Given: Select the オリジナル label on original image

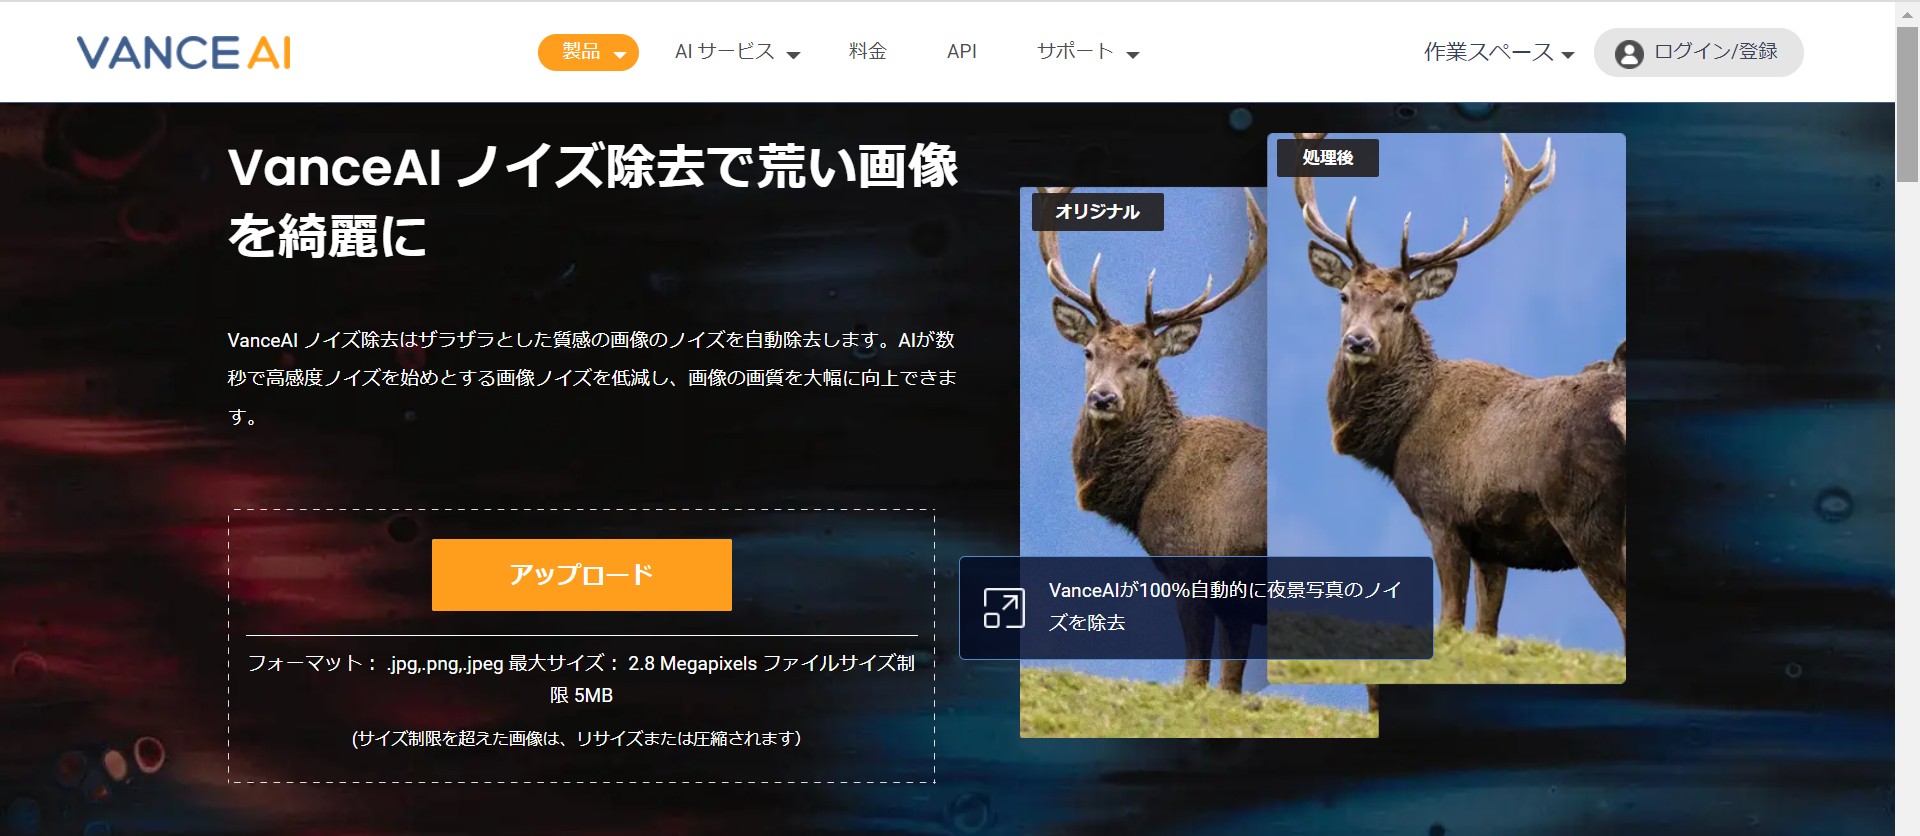Looking at the screenshot, I should pyautogui.click(x=1097, y=212).
